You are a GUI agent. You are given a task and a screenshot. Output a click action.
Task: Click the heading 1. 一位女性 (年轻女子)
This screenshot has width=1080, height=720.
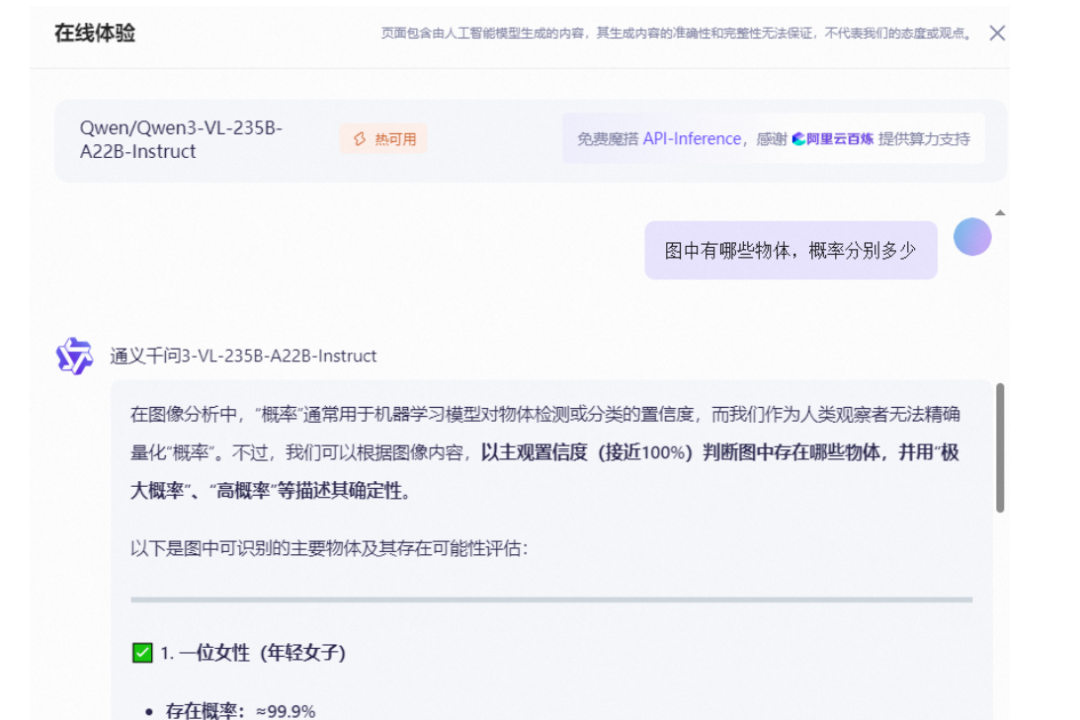pyautogui.click(x=253, y=652)
